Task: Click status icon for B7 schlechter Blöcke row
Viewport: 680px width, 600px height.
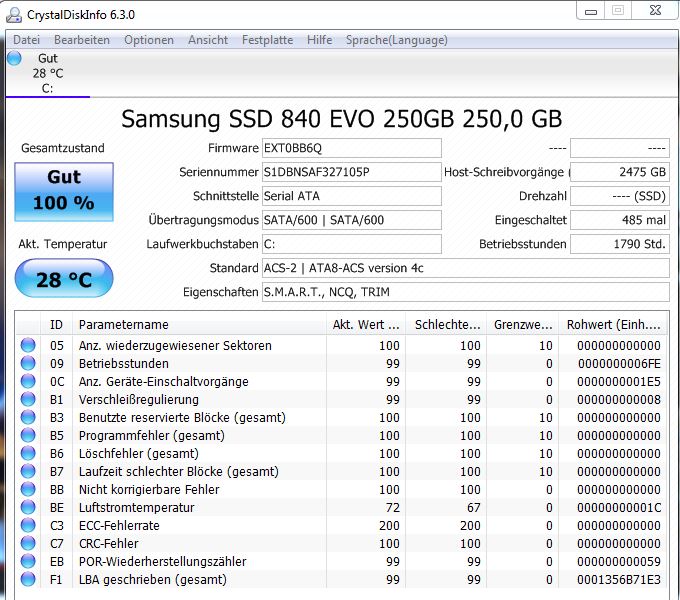Action: tap(28, 471)
